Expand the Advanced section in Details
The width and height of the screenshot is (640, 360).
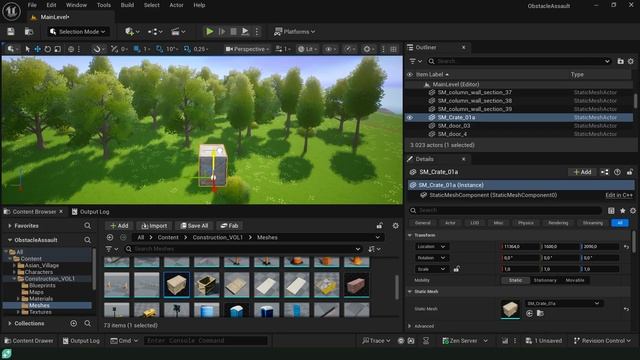(410, 326)
